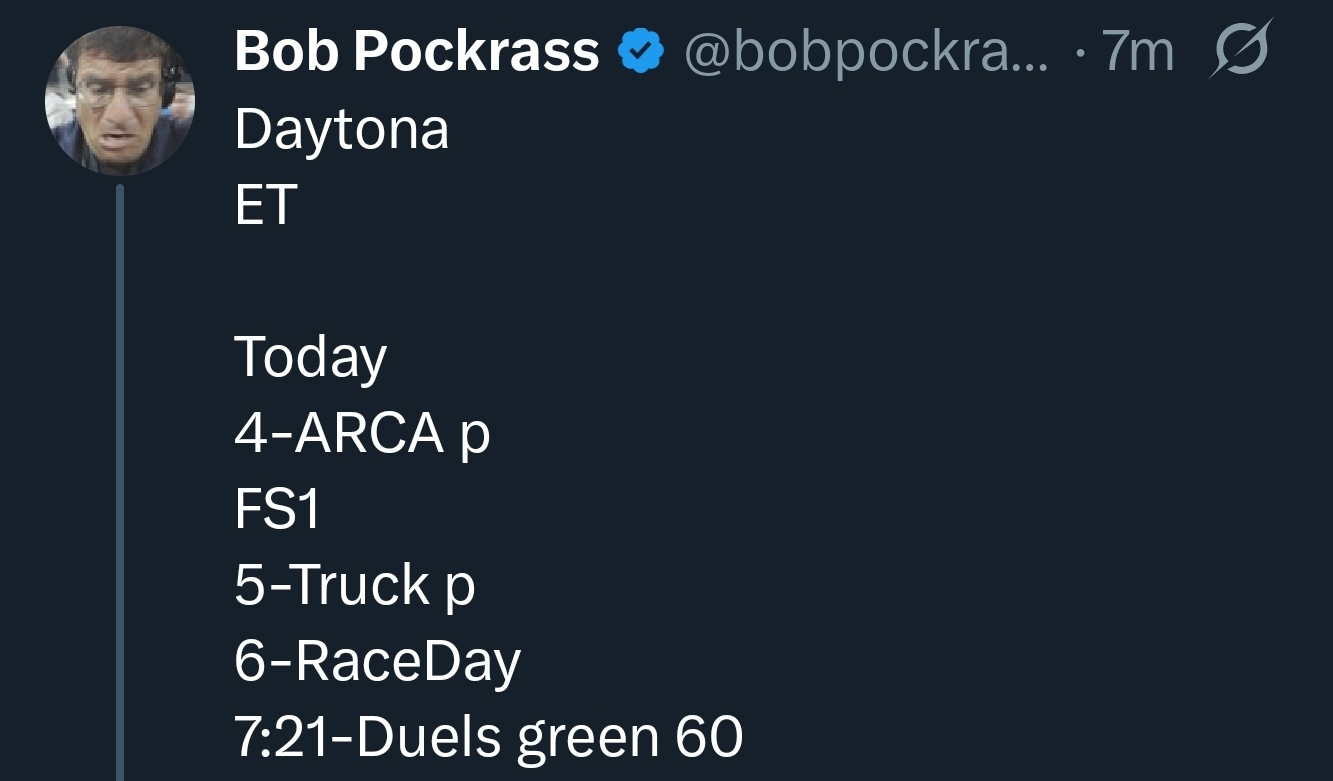Click the blue verified checkmark badge
This screenshot has height=781, width=1333.
pos(642,52)
